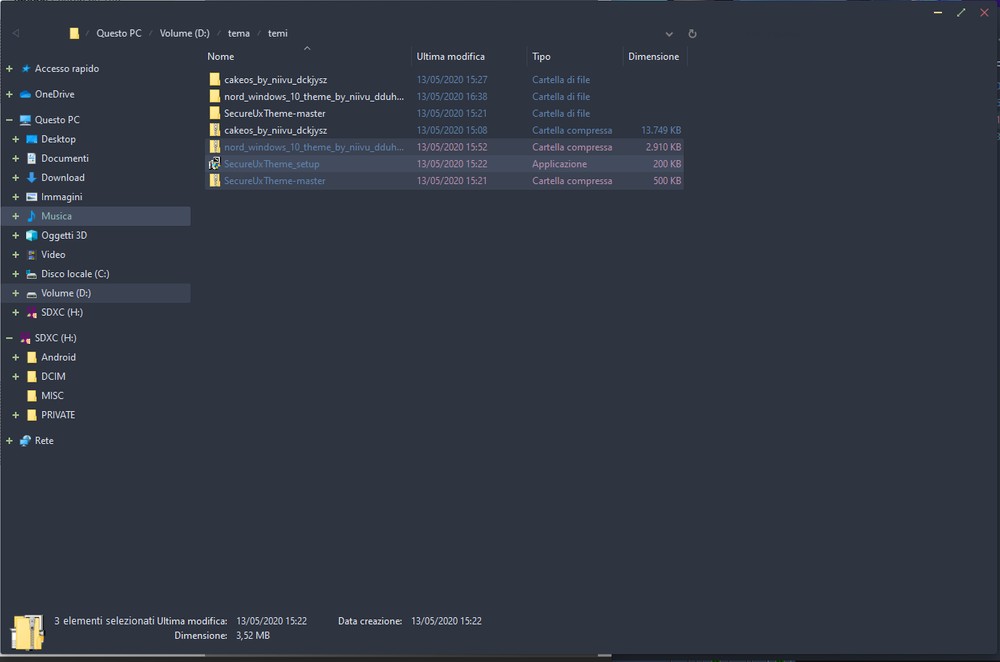1000x662 pixels.
Task: Click the zip preview thumbnail in details pane
Action: [27, 631]
